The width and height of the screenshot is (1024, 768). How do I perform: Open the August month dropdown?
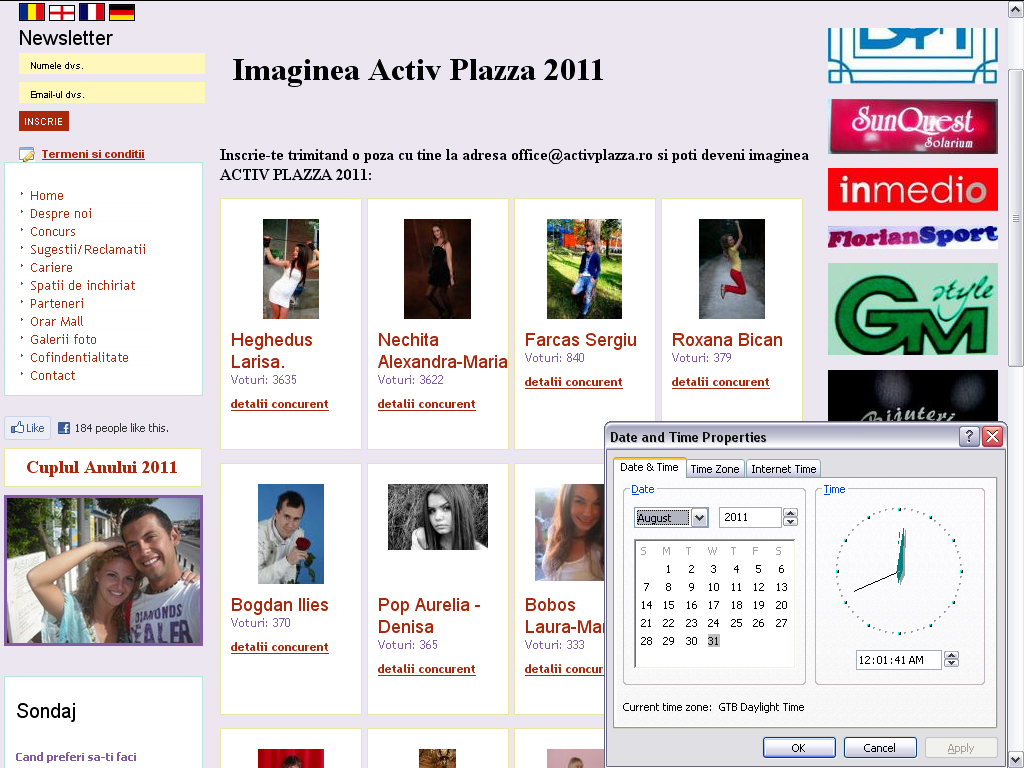pyautogui.click(x=697, y=517)
